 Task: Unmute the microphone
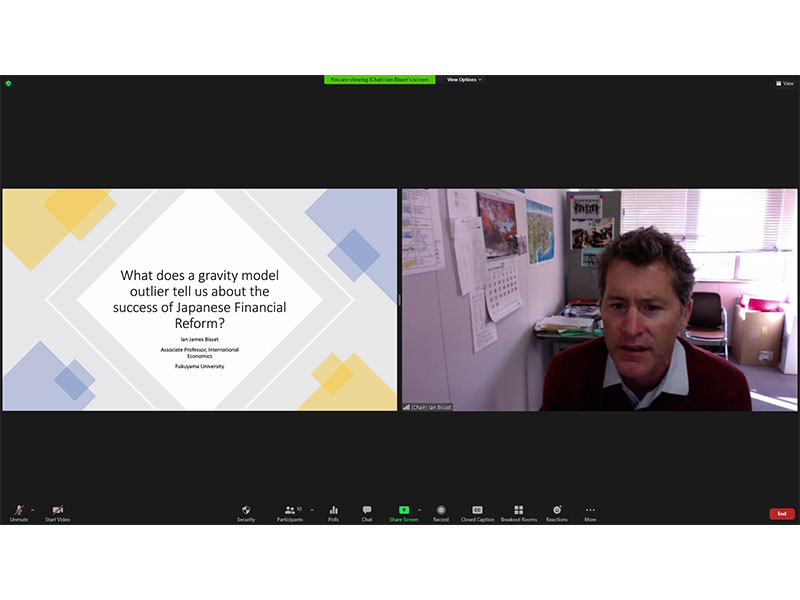(18, 512)
